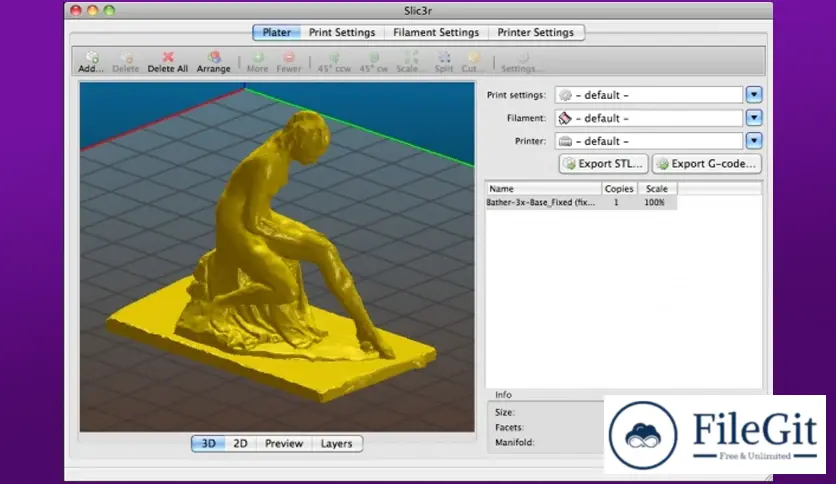Select the Bather-3x-Base_Fixed object row
836x484 pixels.
click(x=581, y=203)
